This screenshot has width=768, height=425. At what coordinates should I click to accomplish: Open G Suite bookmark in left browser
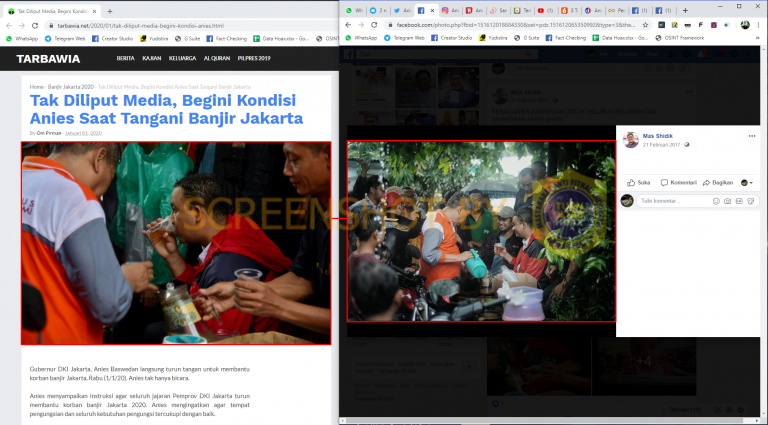187,38
